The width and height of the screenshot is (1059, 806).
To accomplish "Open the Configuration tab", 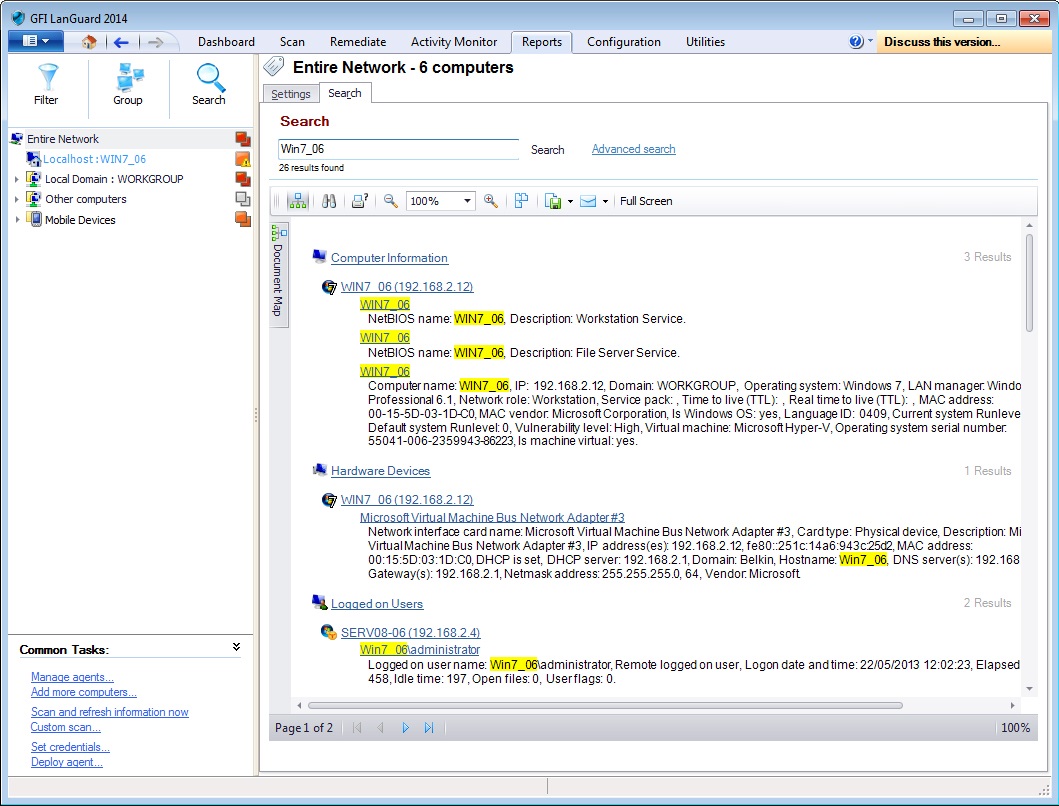I will point(624,42).
